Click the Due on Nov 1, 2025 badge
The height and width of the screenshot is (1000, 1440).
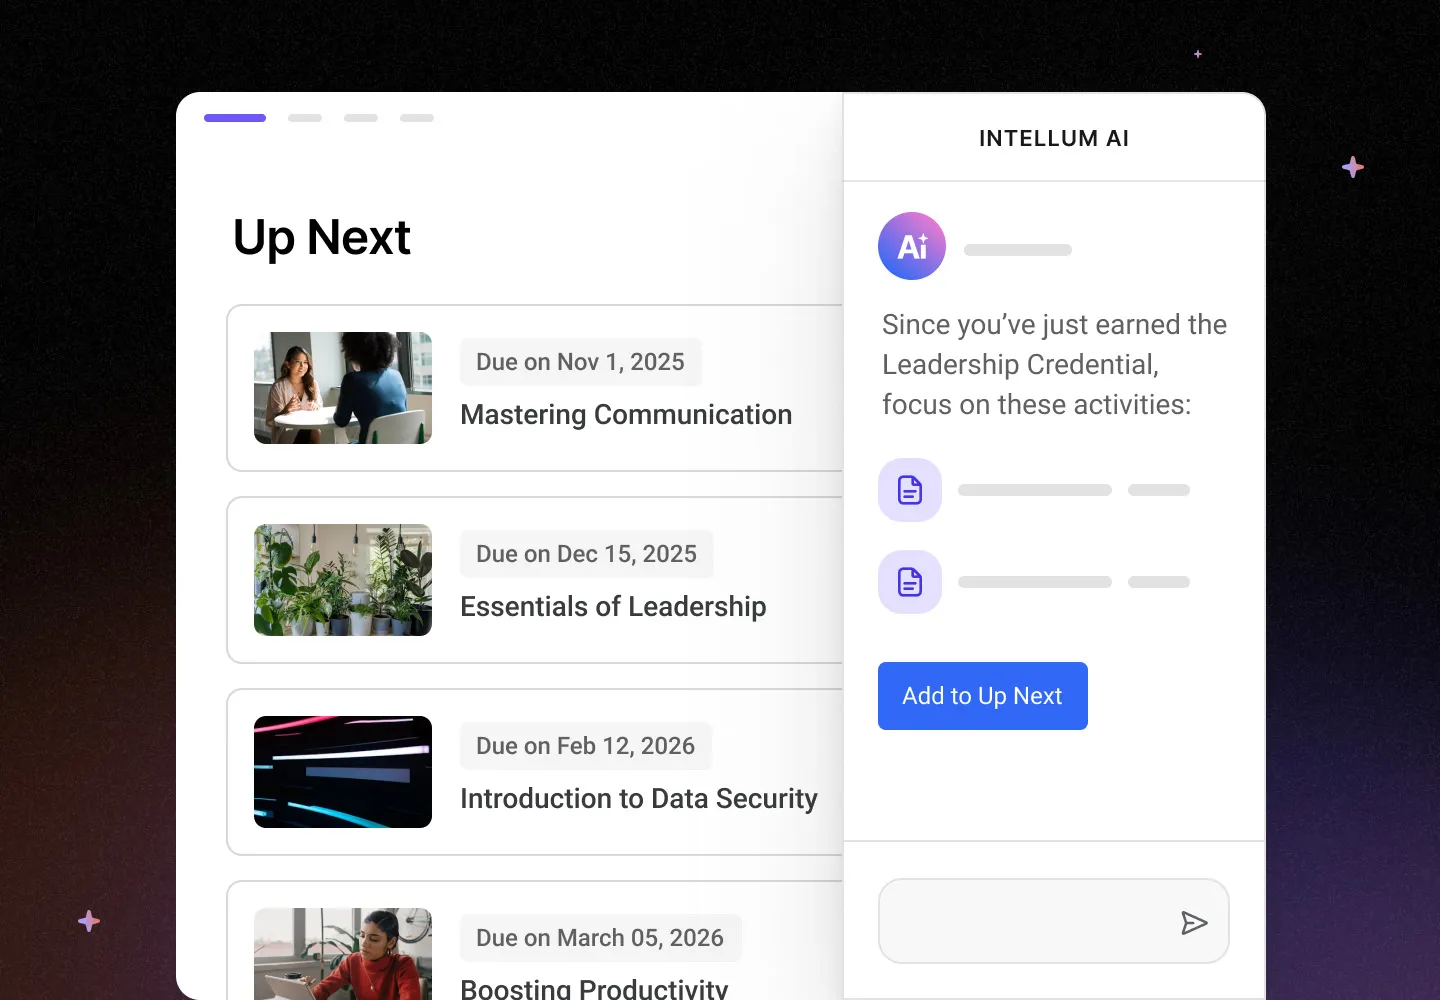pyautogui.click(x=580, y=362)
